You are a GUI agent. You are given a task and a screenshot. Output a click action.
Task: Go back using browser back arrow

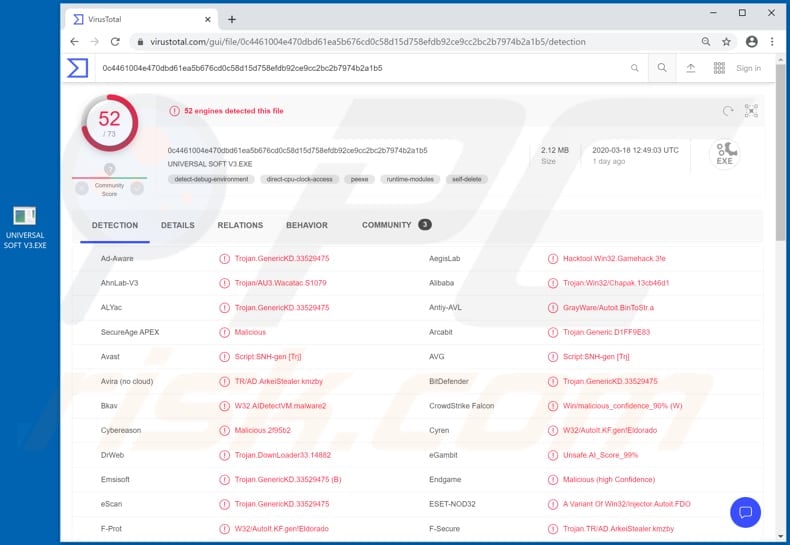pyautogui.click(x=75, y=42)
